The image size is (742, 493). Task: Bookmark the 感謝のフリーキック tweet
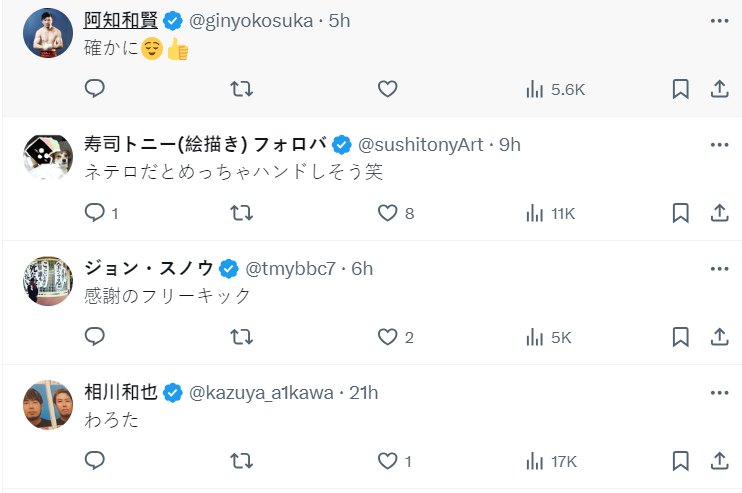click(680, 337)
